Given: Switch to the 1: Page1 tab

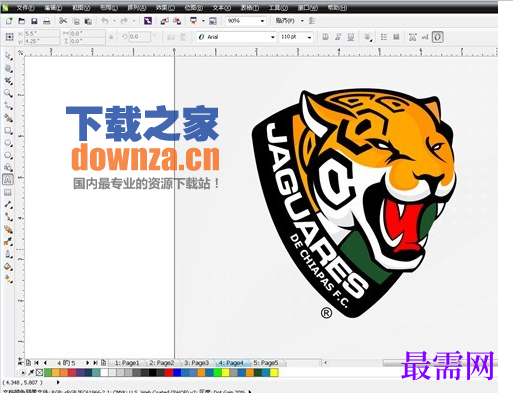Looking at the screenshot, I should (x=127, y=363).
